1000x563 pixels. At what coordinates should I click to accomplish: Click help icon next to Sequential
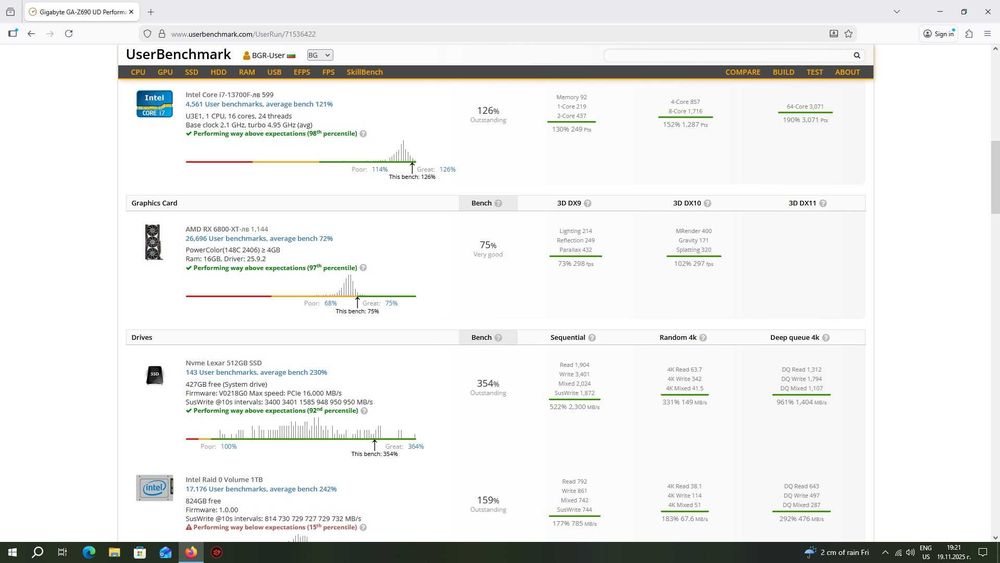(592, 338)
